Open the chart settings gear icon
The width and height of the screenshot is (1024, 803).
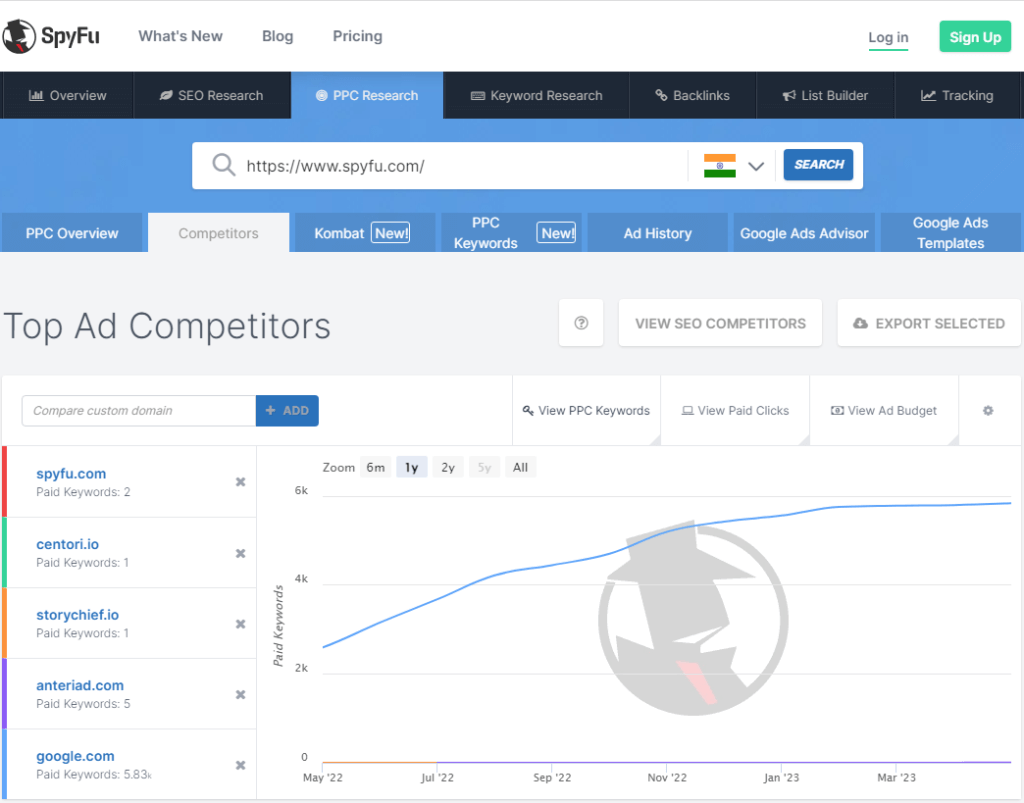[x=988, y=410]
